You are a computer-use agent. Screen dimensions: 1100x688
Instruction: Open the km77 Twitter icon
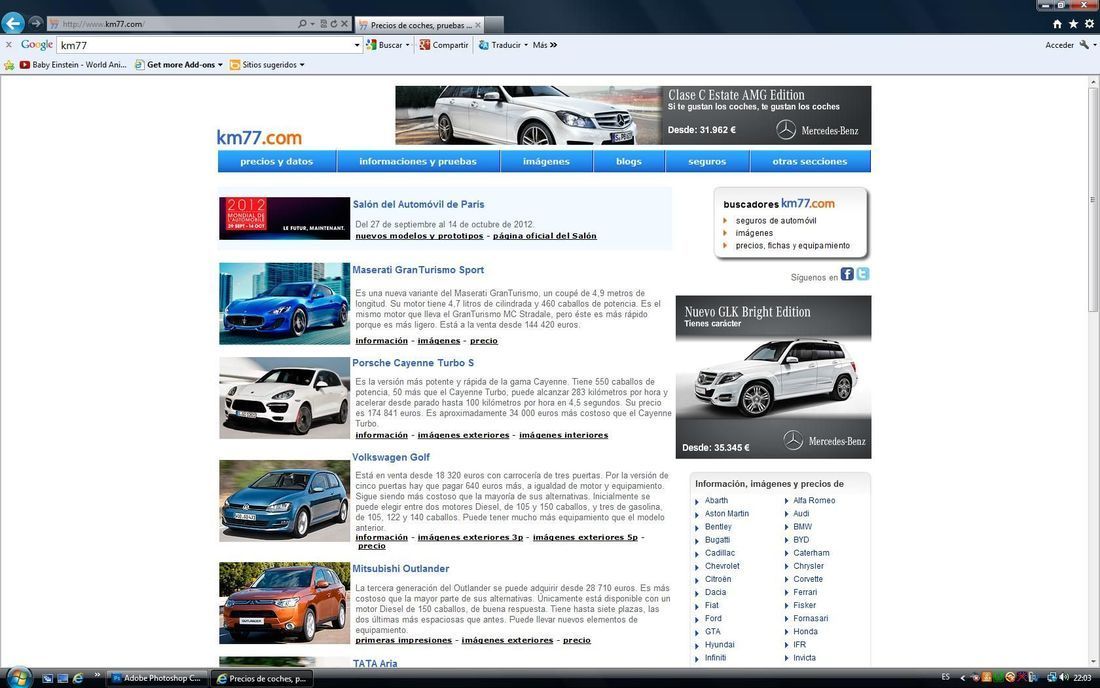(x=863, y=274)
